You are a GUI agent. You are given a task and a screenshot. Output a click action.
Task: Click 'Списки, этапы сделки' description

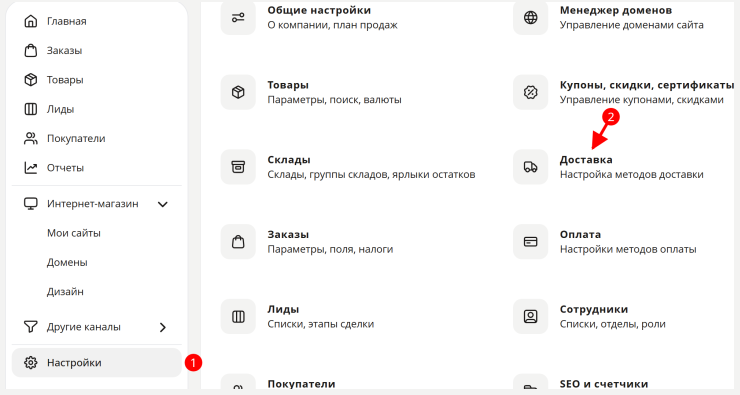[x=320, y=324]
